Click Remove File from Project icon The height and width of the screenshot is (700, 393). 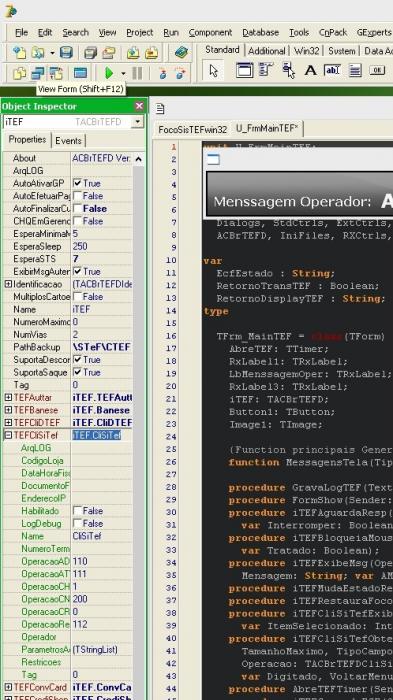[x=151, y=53]
